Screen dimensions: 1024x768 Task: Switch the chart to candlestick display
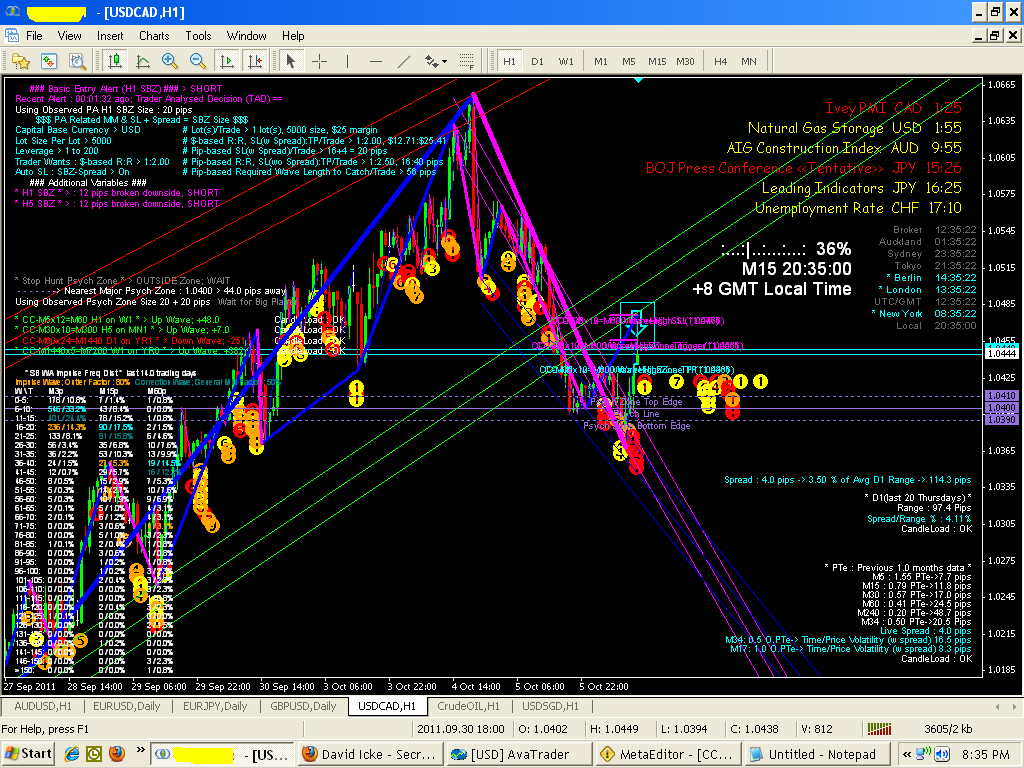[x=113, y=61]
